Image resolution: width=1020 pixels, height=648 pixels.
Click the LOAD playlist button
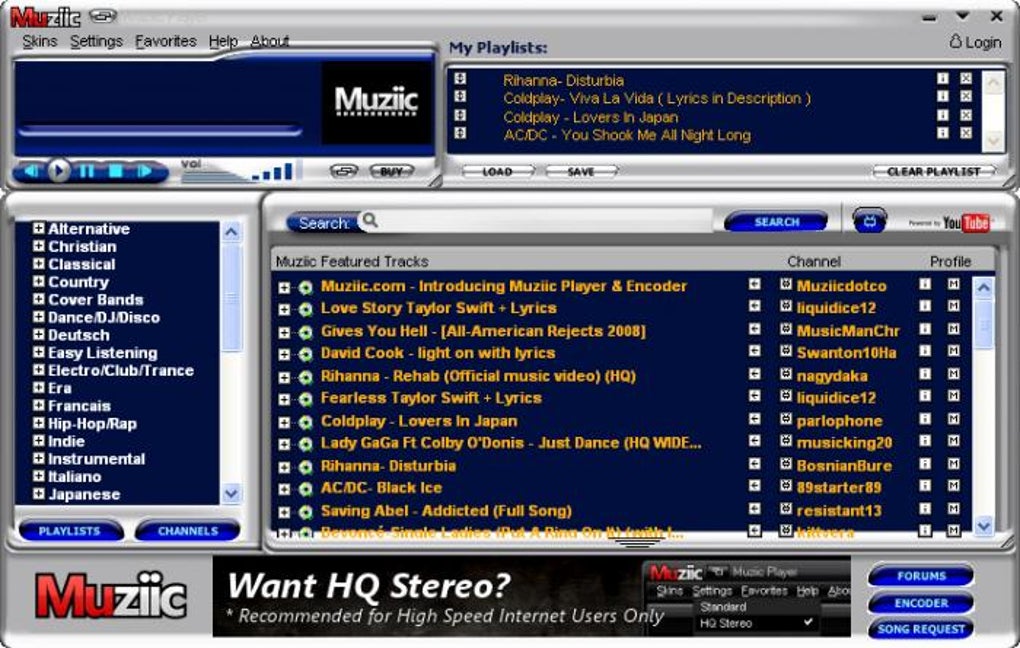point(498,171)
